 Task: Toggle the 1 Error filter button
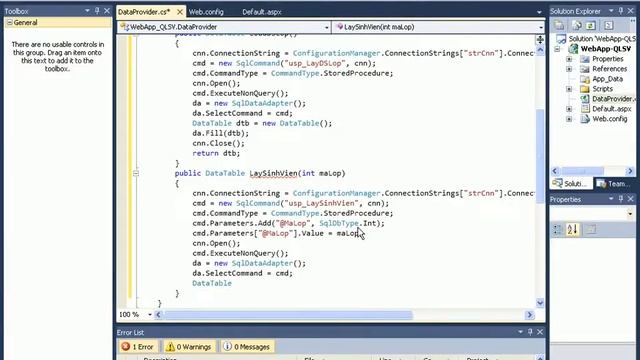click(138, 347)
